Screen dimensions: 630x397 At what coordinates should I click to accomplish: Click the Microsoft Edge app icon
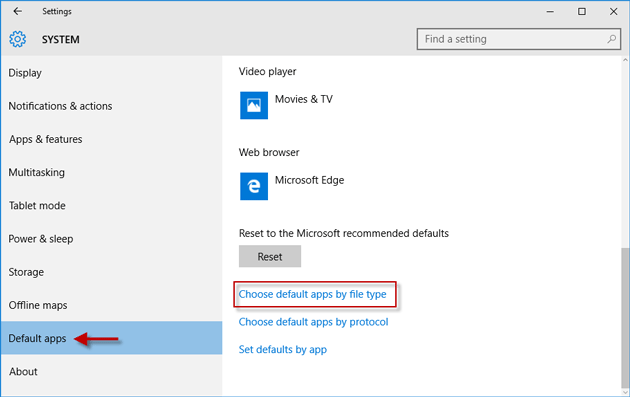pos(254,186)
